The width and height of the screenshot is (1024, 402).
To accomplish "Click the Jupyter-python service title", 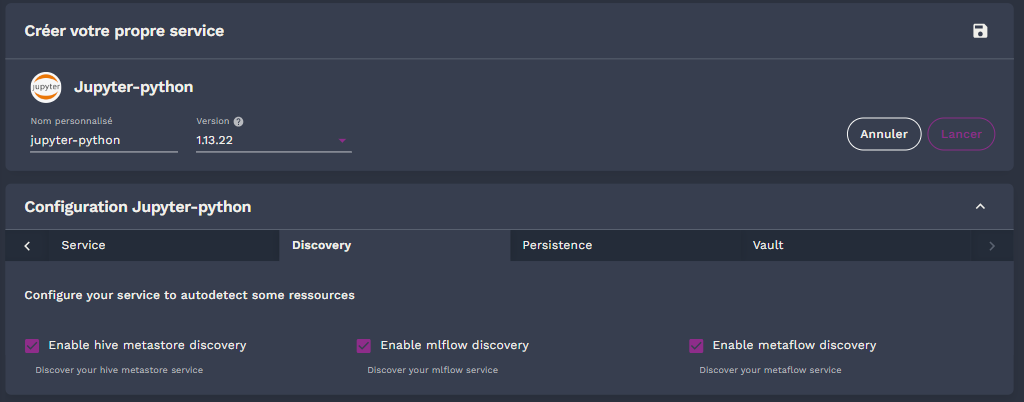I will coord(134,87).
